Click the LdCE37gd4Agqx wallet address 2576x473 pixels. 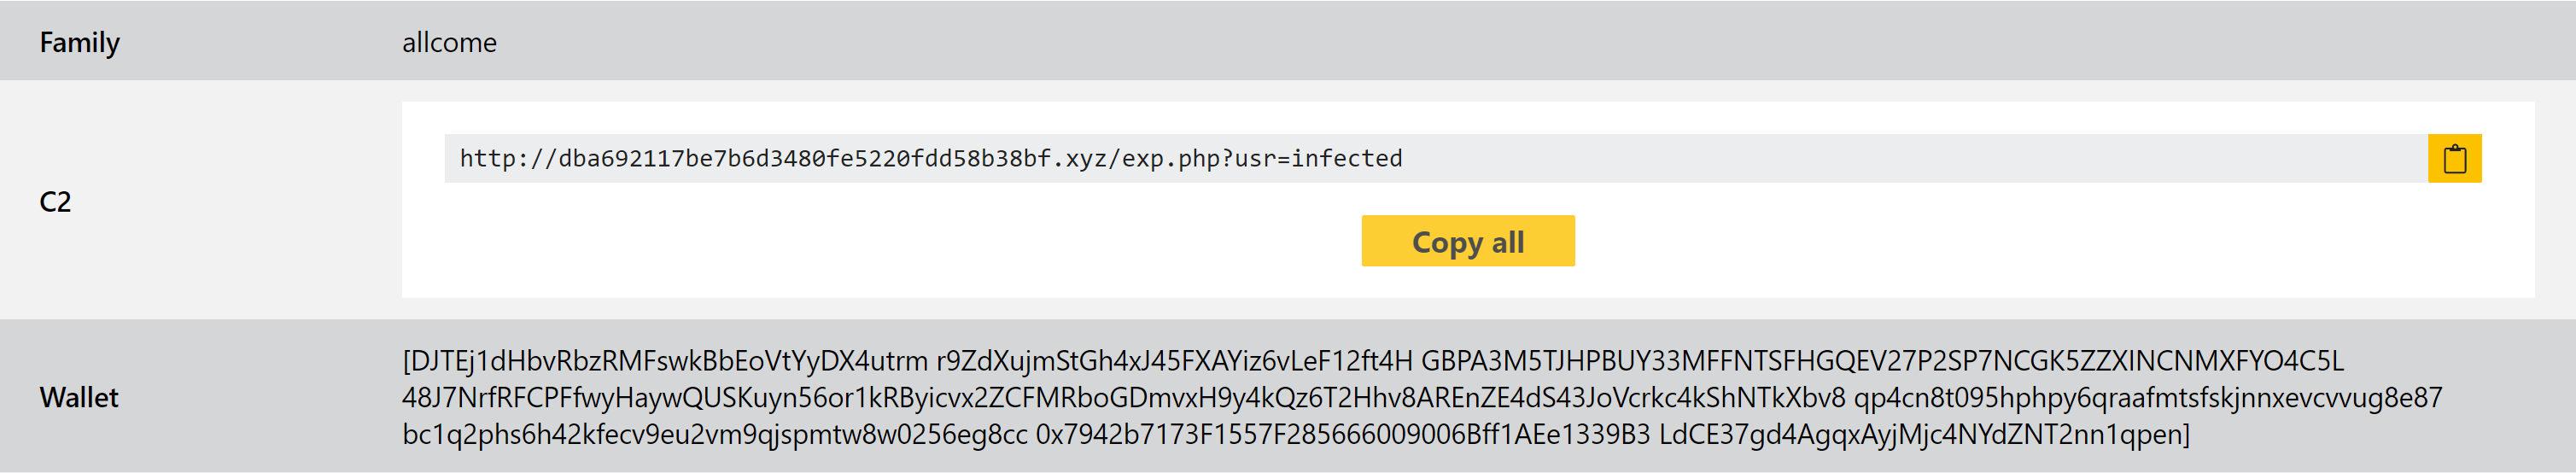click(1920, 435)
